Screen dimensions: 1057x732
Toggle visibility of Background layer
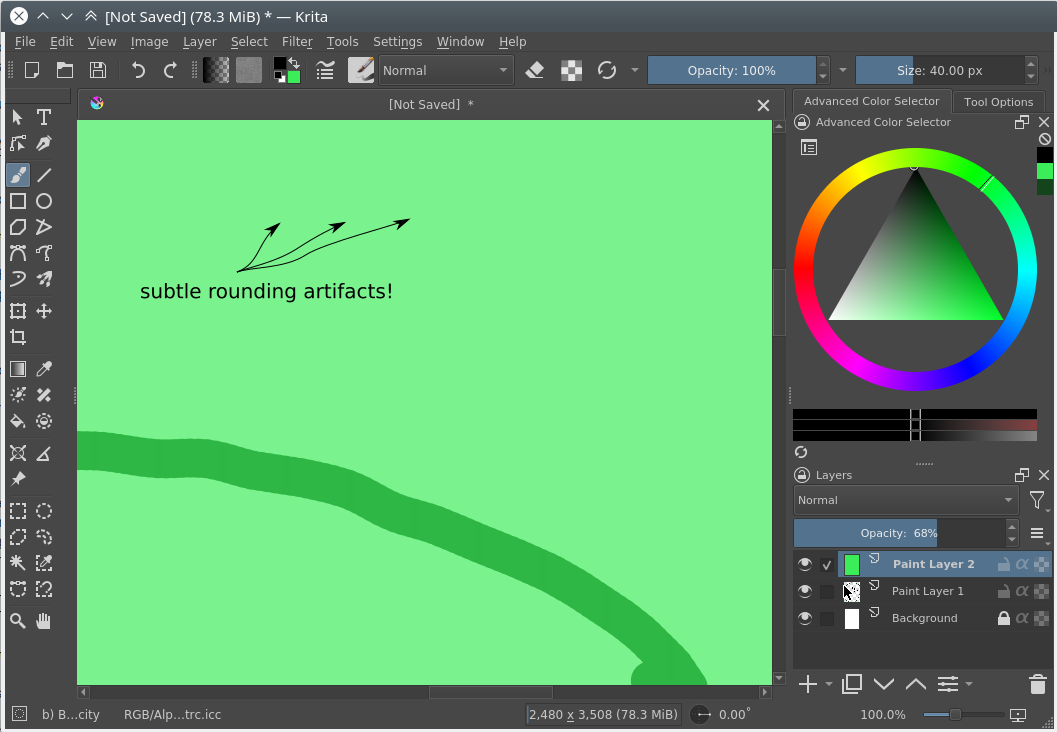805,619
